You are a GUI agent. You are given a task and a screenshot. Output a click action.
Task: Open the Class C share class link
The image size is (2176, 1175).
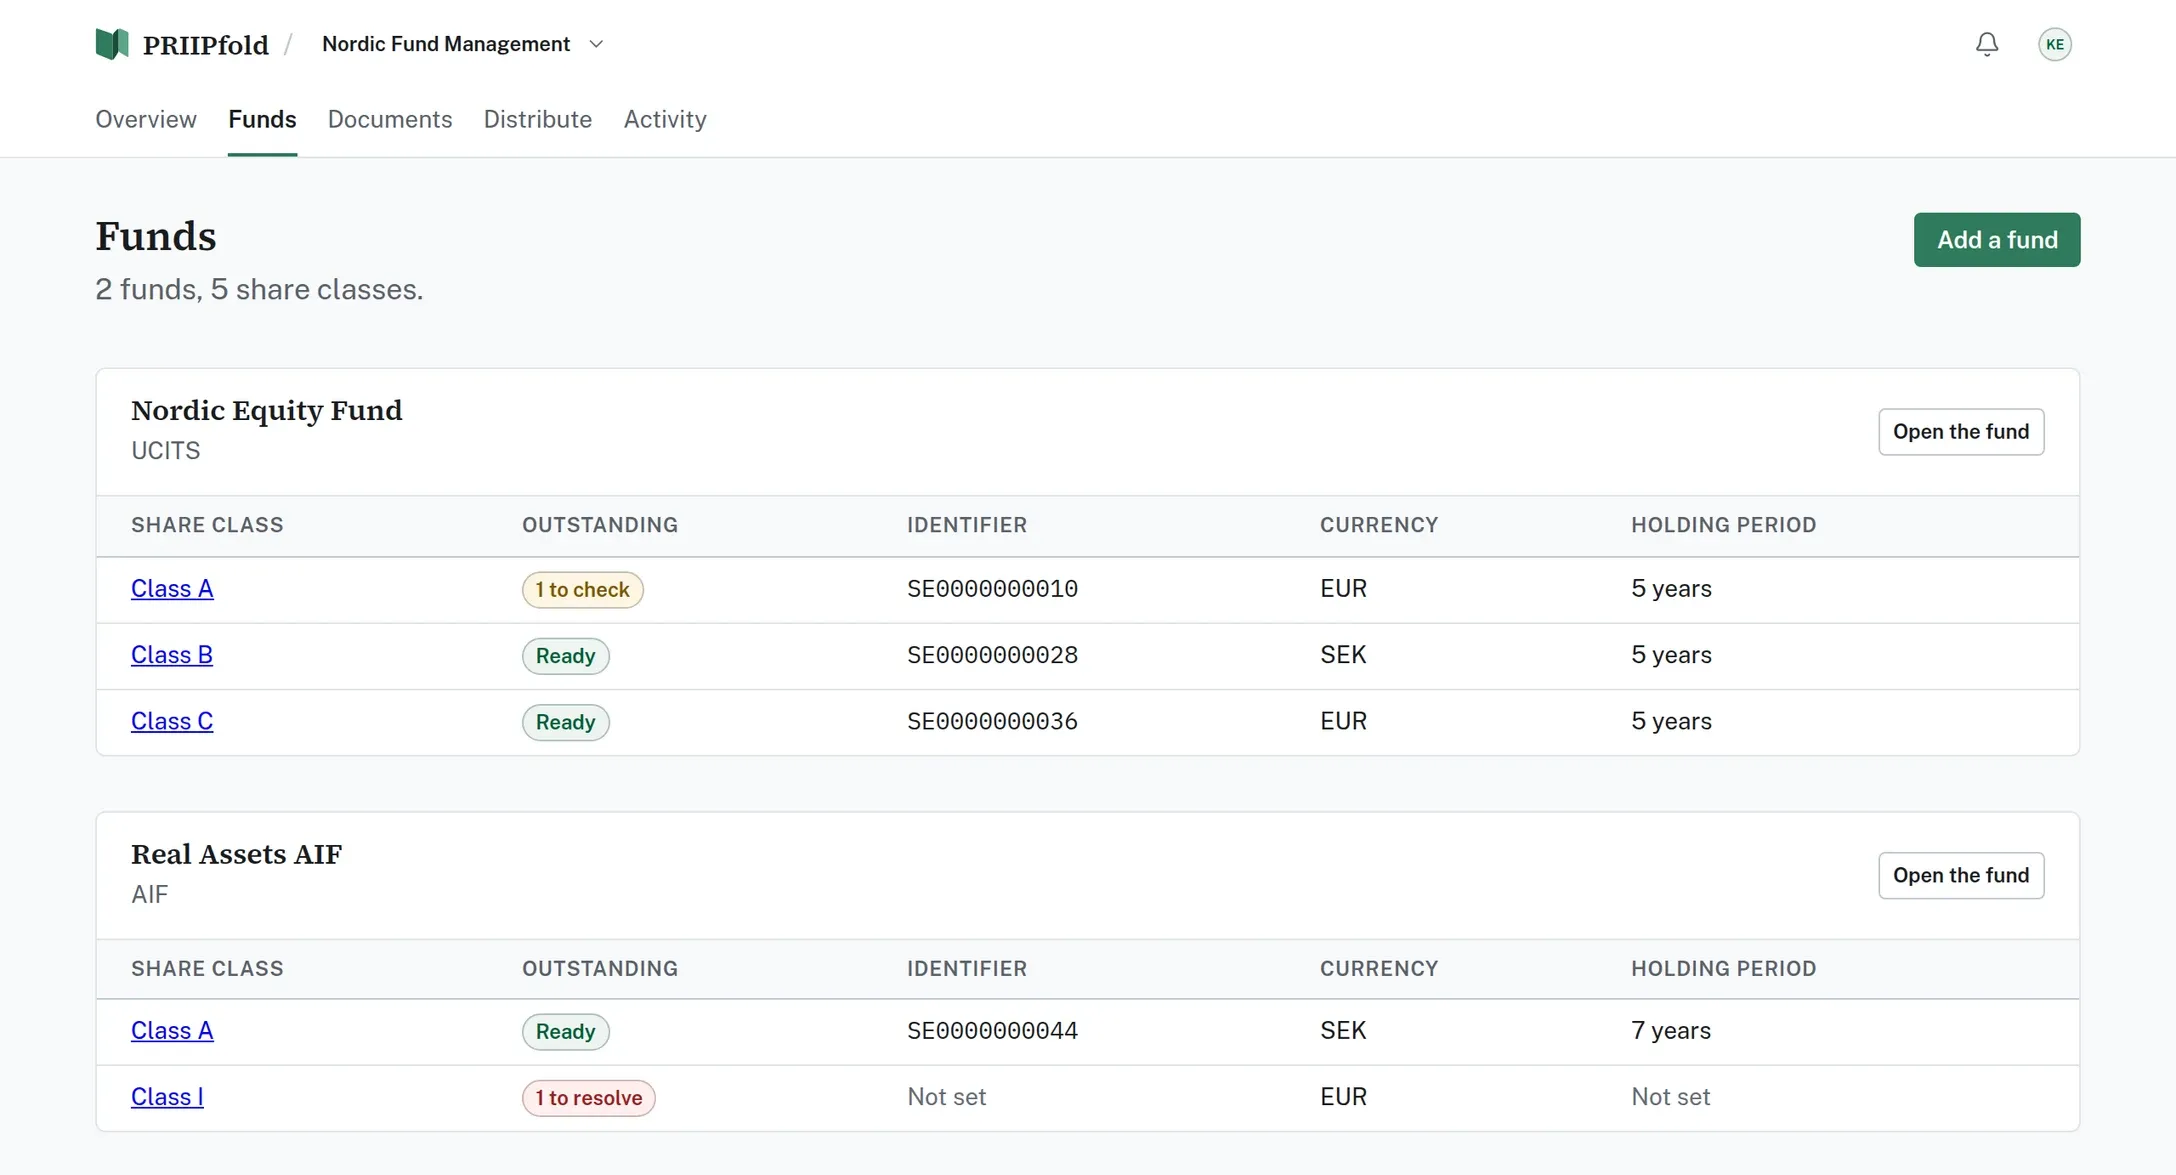(x=172, y=721)
